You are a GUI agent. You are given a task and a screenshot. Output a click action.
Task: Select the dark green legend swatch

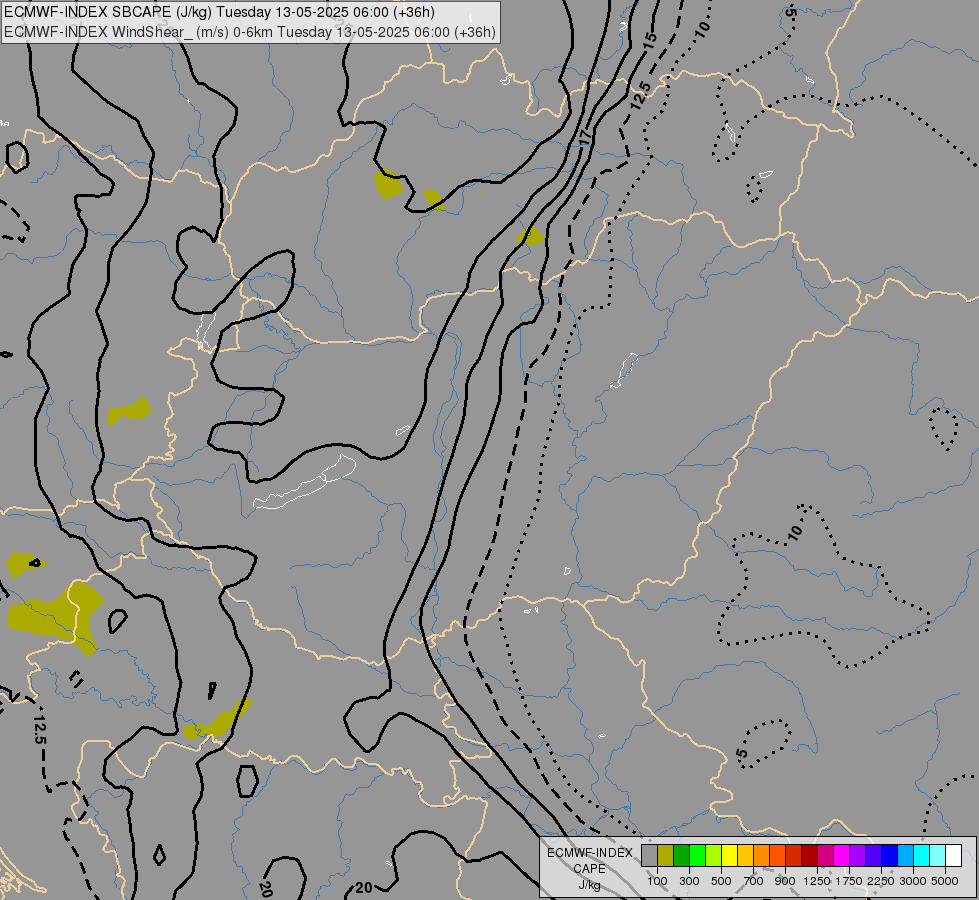click(681, 855)
